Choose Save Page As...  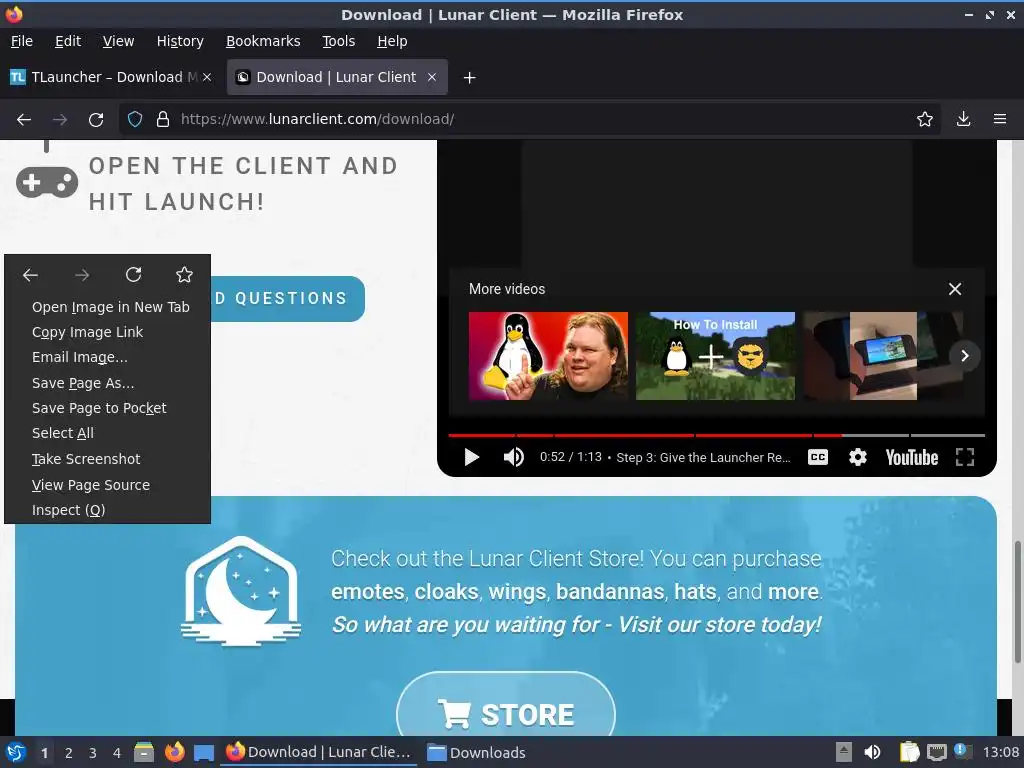tap(108, 383)
